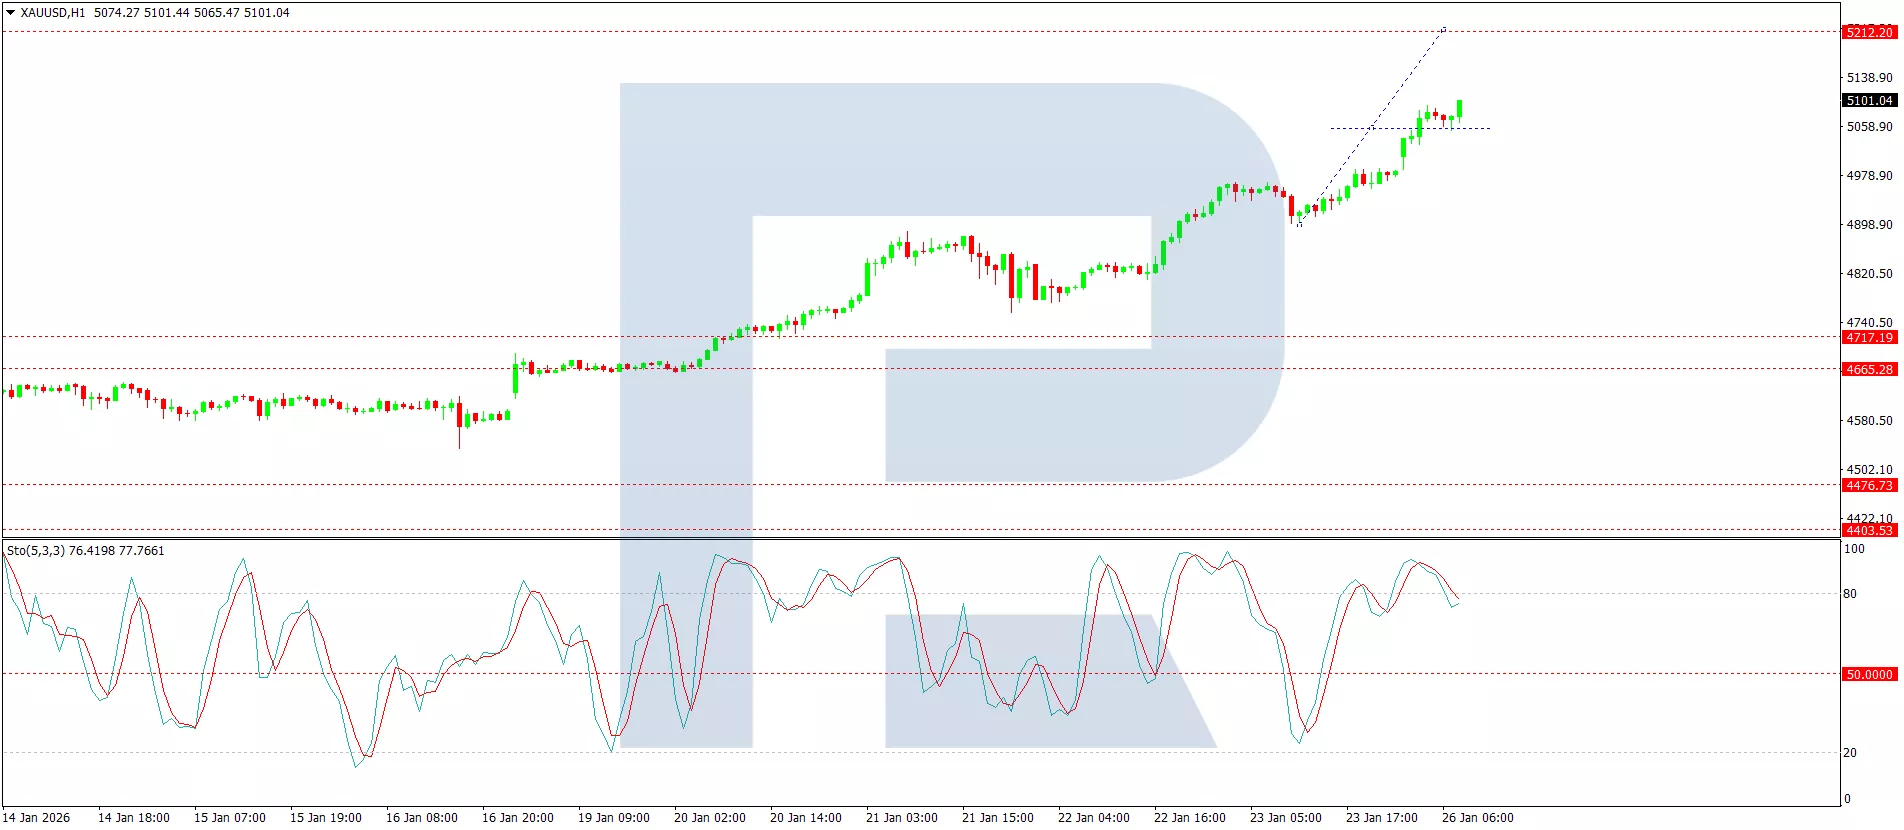The height and width of the screenshot is (830, 1904).
Task: Click the triangle arrow beside XAUUSD,H1
Action: click(x=10, y=13)
